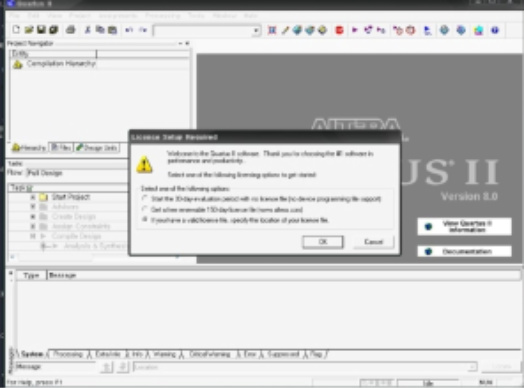Click the Paste toolbar icon
This screenshot has width=524, height=388.
pos(113,30)
